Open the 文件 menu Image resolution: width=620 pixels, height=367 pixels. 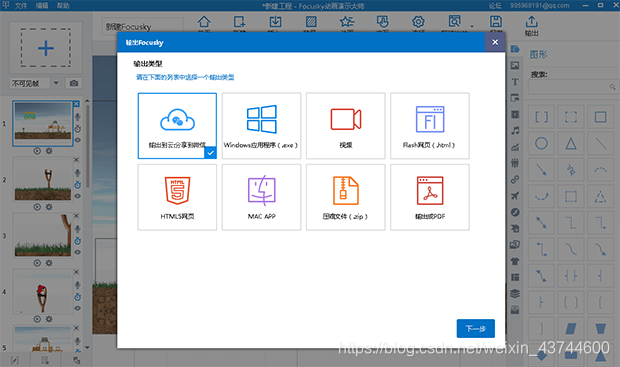click(21, 6)
